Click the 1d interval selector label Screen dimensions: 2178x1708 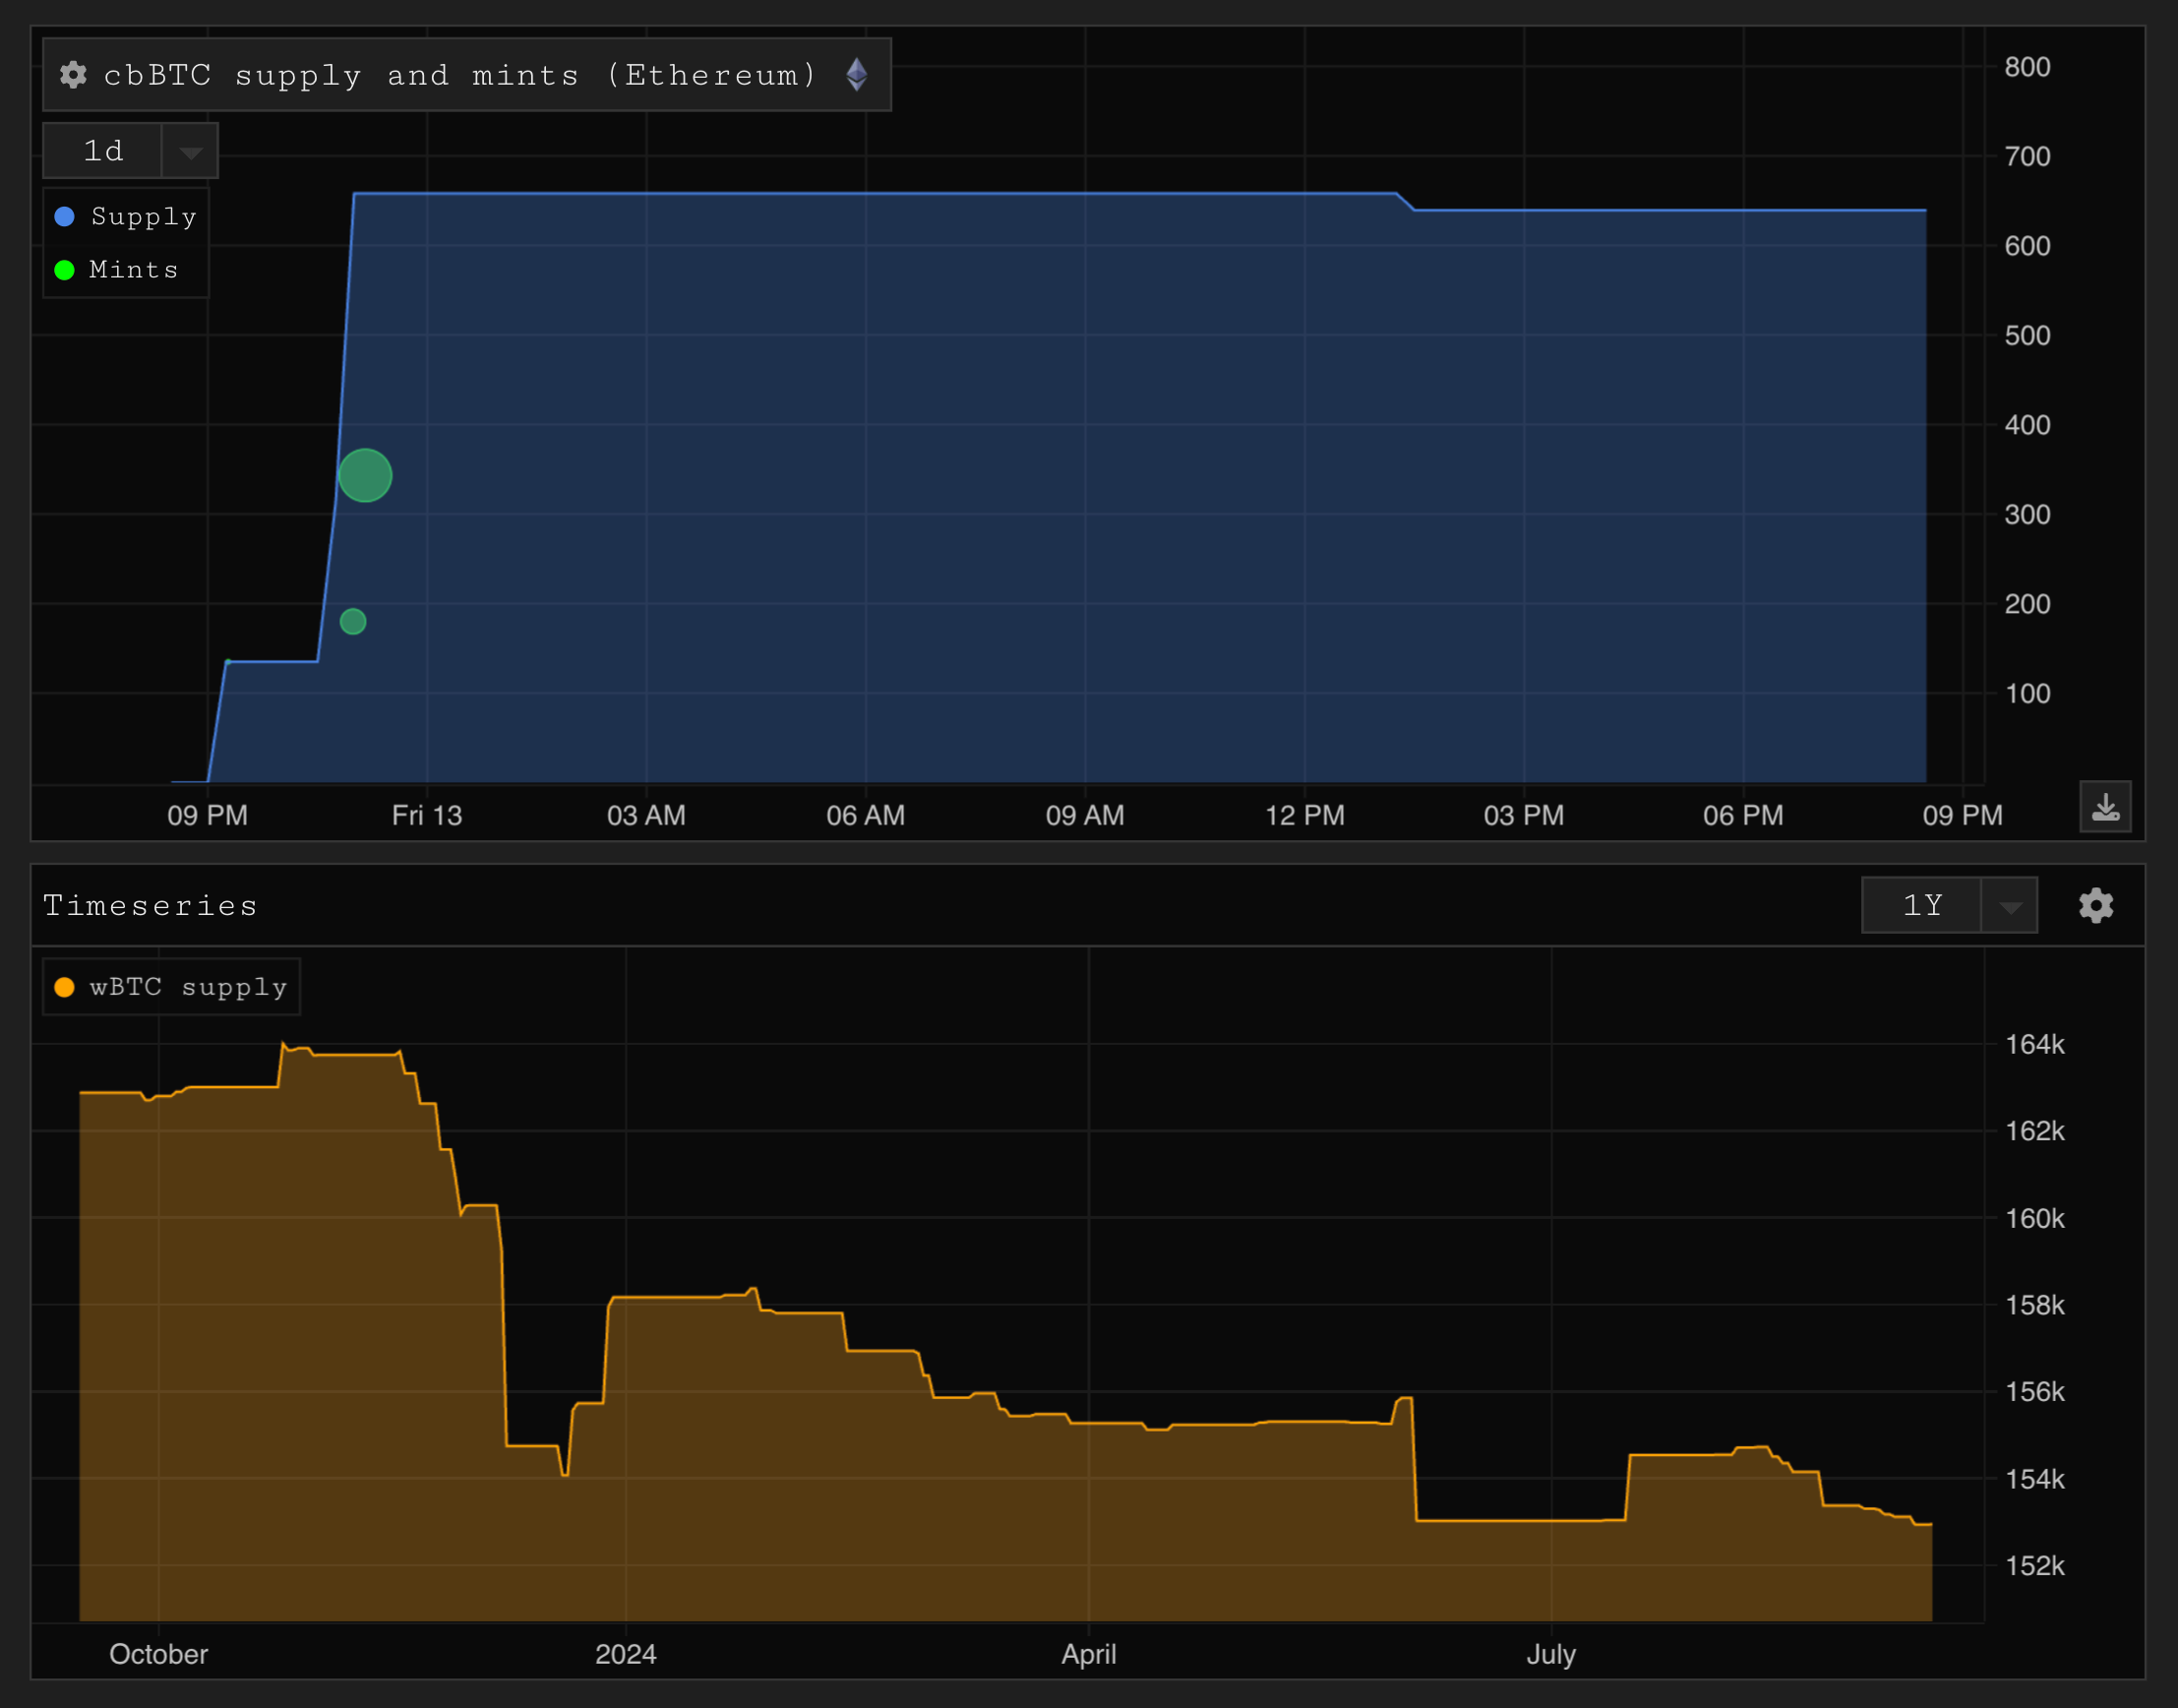point(103,151)
